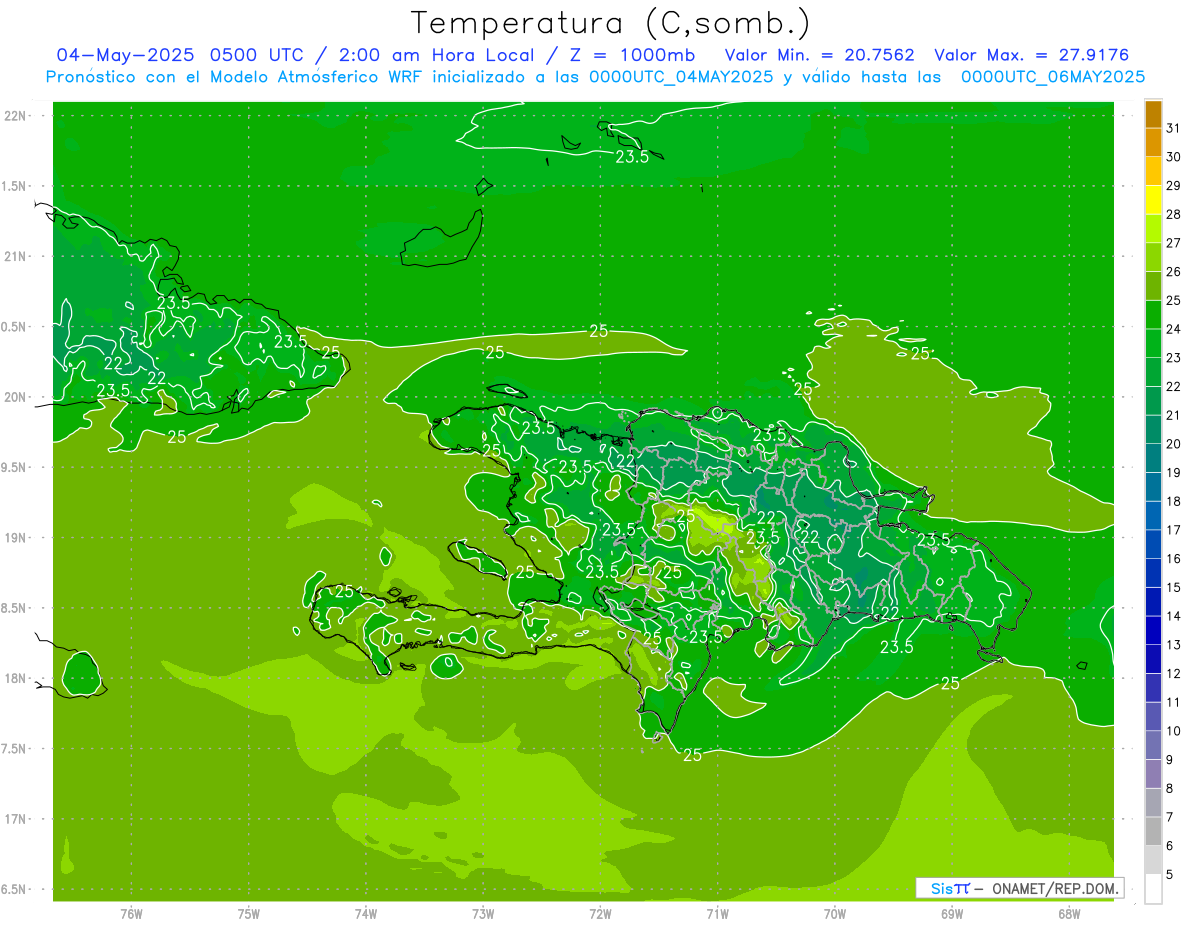Click the legend value '7'
Image resolution: width=1200 pixels, height=927 pixels.
pos(1170,817)
